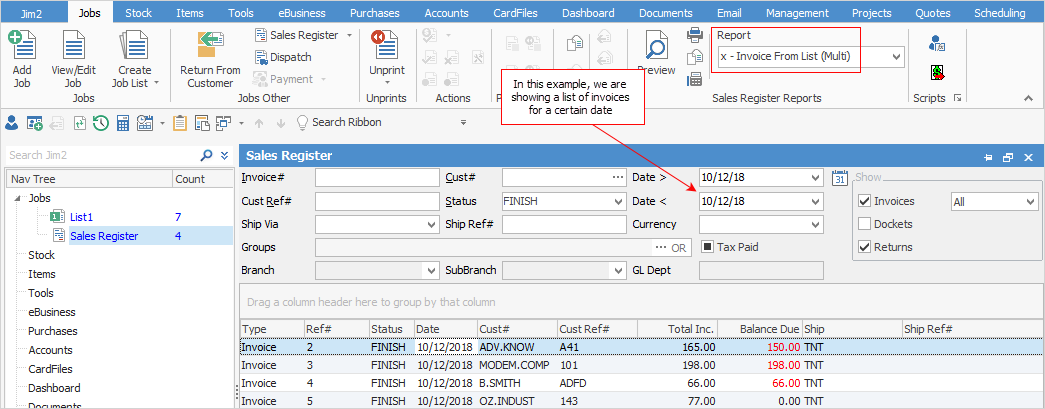Screen dimensions: 1045x409
Task: Select the Purchases node in Nav Tree
Action: click(53, 331)
